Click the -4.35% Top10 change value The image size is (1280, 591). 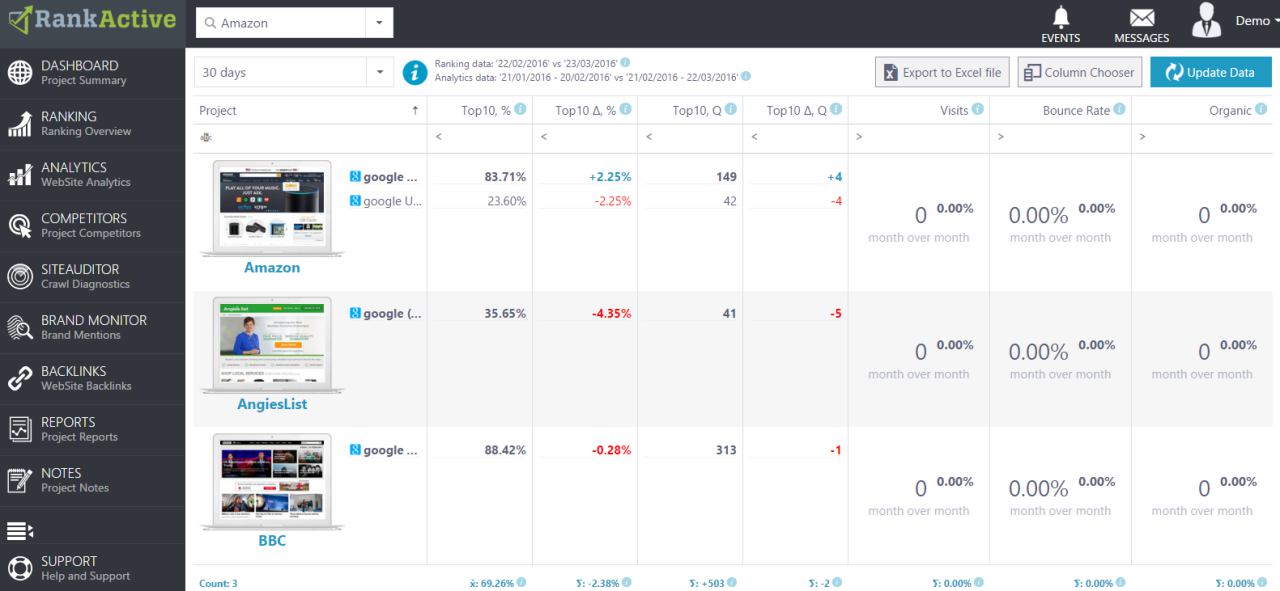(611, 313)
